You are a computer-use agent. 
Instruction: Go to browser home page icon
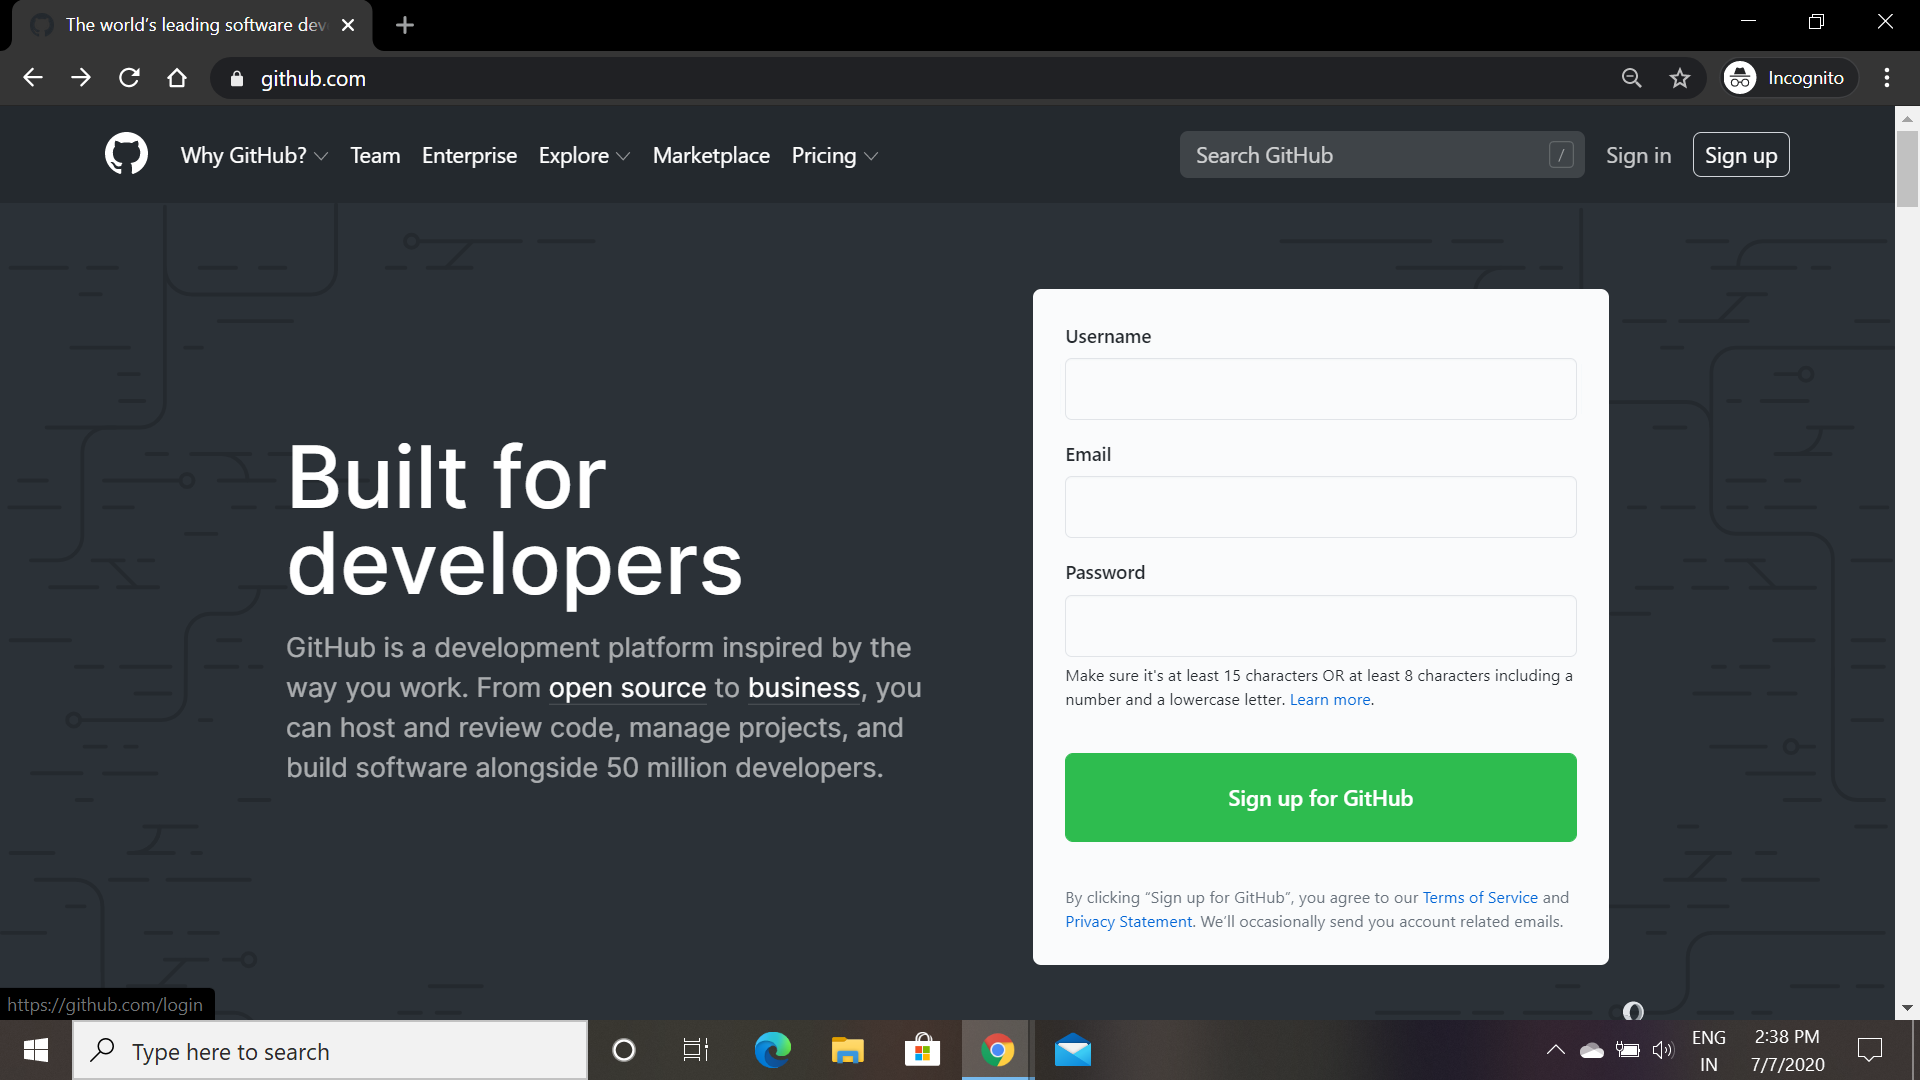[x=177, y=78]
